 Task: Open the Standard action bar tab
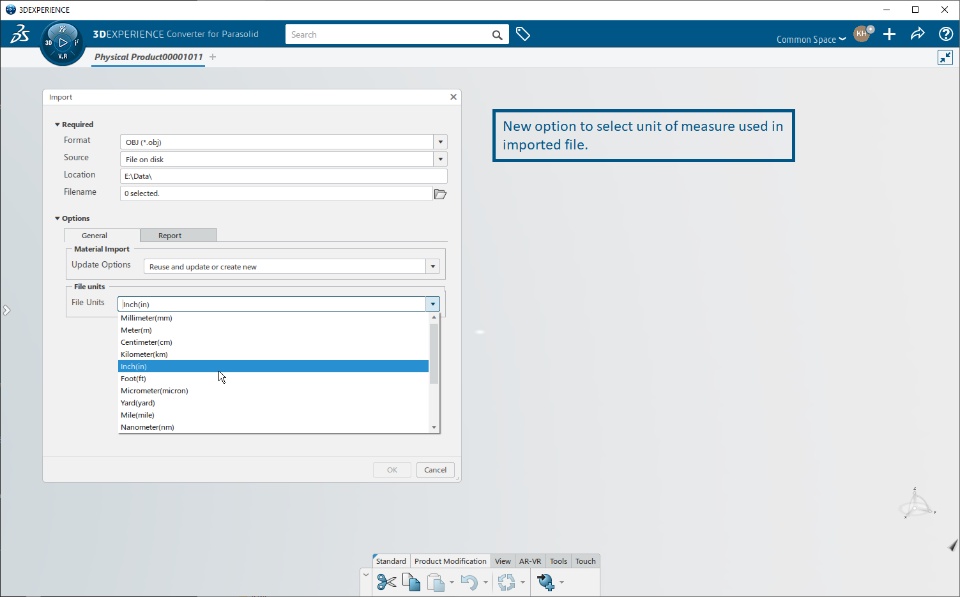click(x=391, y=561)
